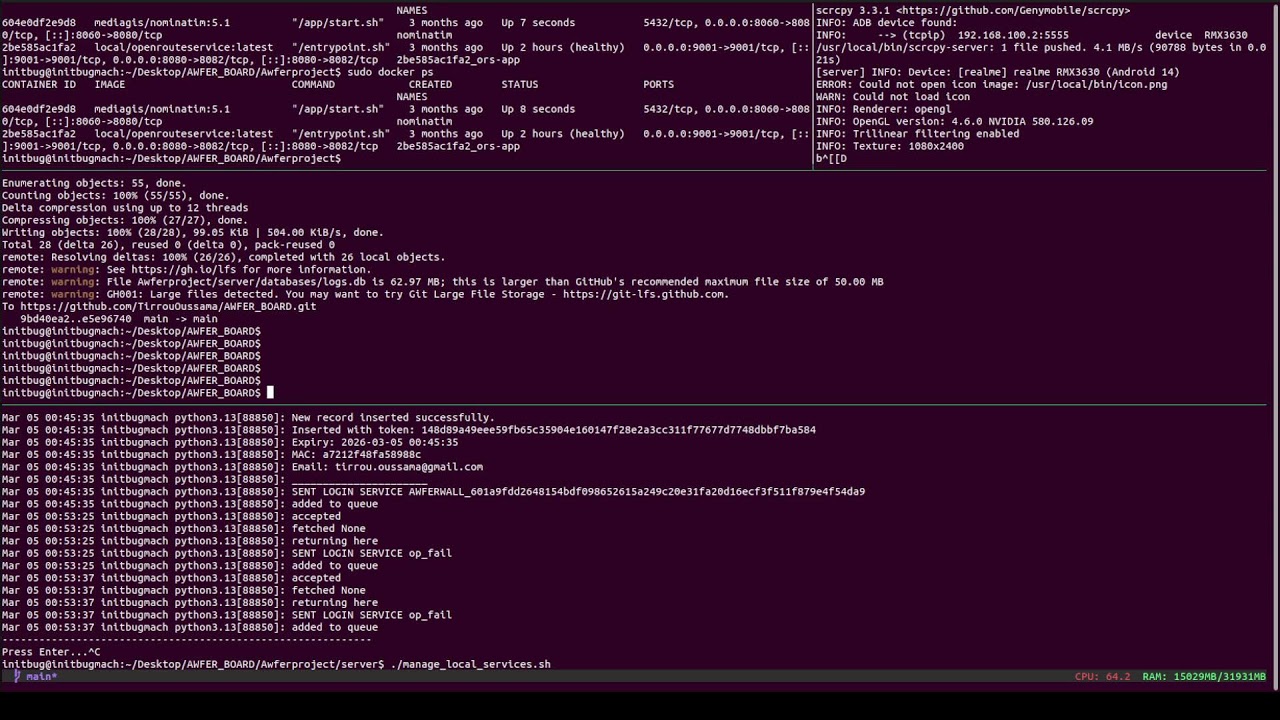This screenshot has height=720, width=1280.
Task: Click the 'INFO: Texture: 1080x2400' line
Action: tap(890, 146)
